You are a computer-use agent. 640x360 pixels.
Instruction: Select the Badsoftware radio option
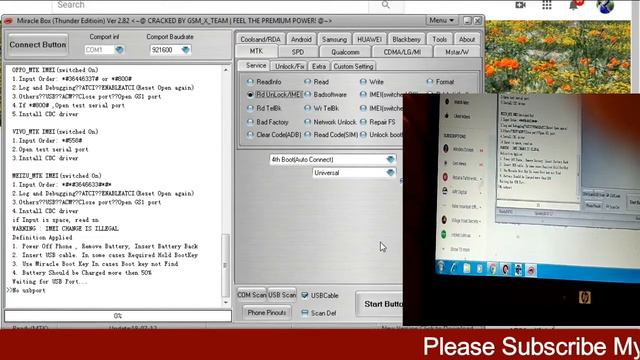[325, 95]
